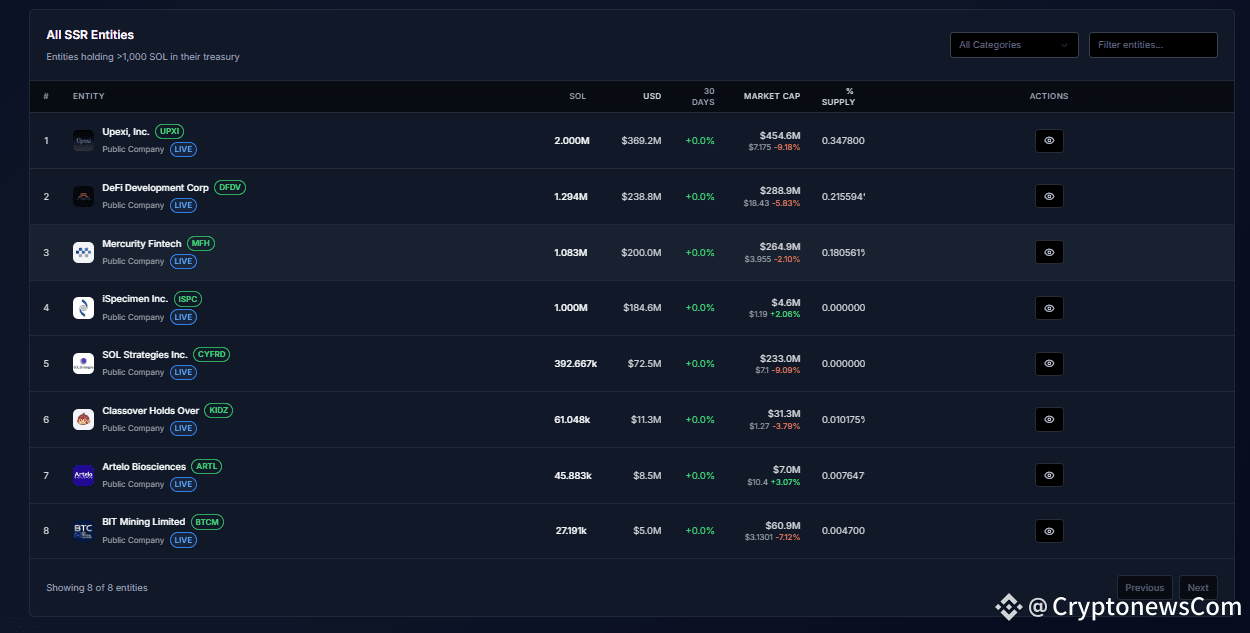The height and width of the screenshot is (633, 1250).
Task: Click the KIDZ ticker badge
Action: coord(218,411)
